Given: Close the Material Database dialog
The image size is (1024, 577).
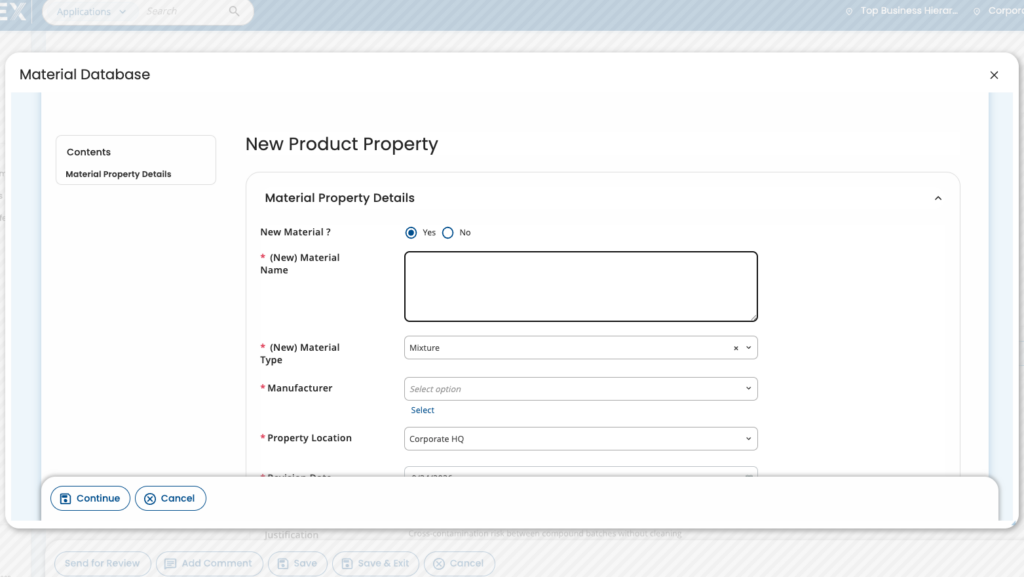Looking at the screenshot, I should (x=994, y=75).
